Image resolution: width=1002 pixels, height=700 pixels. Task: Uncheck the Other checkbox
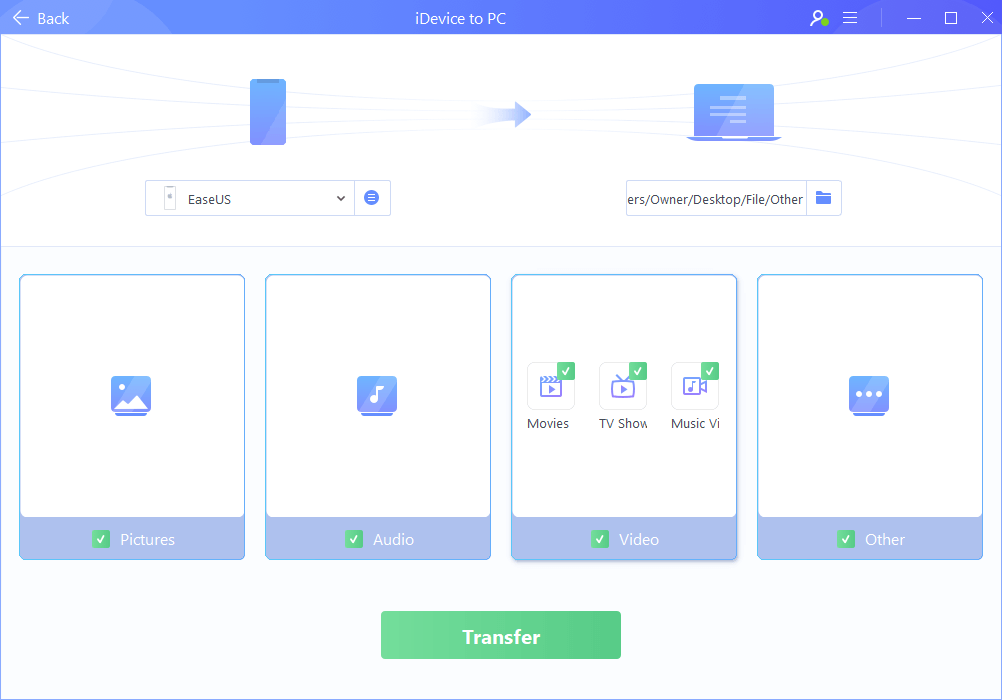pos(846,539)
